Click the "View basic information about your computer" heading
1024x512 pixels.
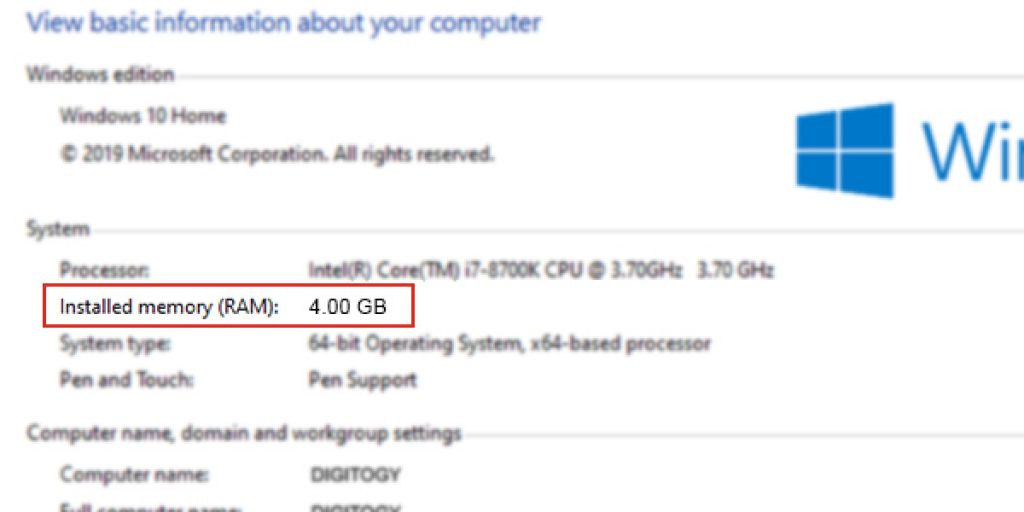coord(284,22)
